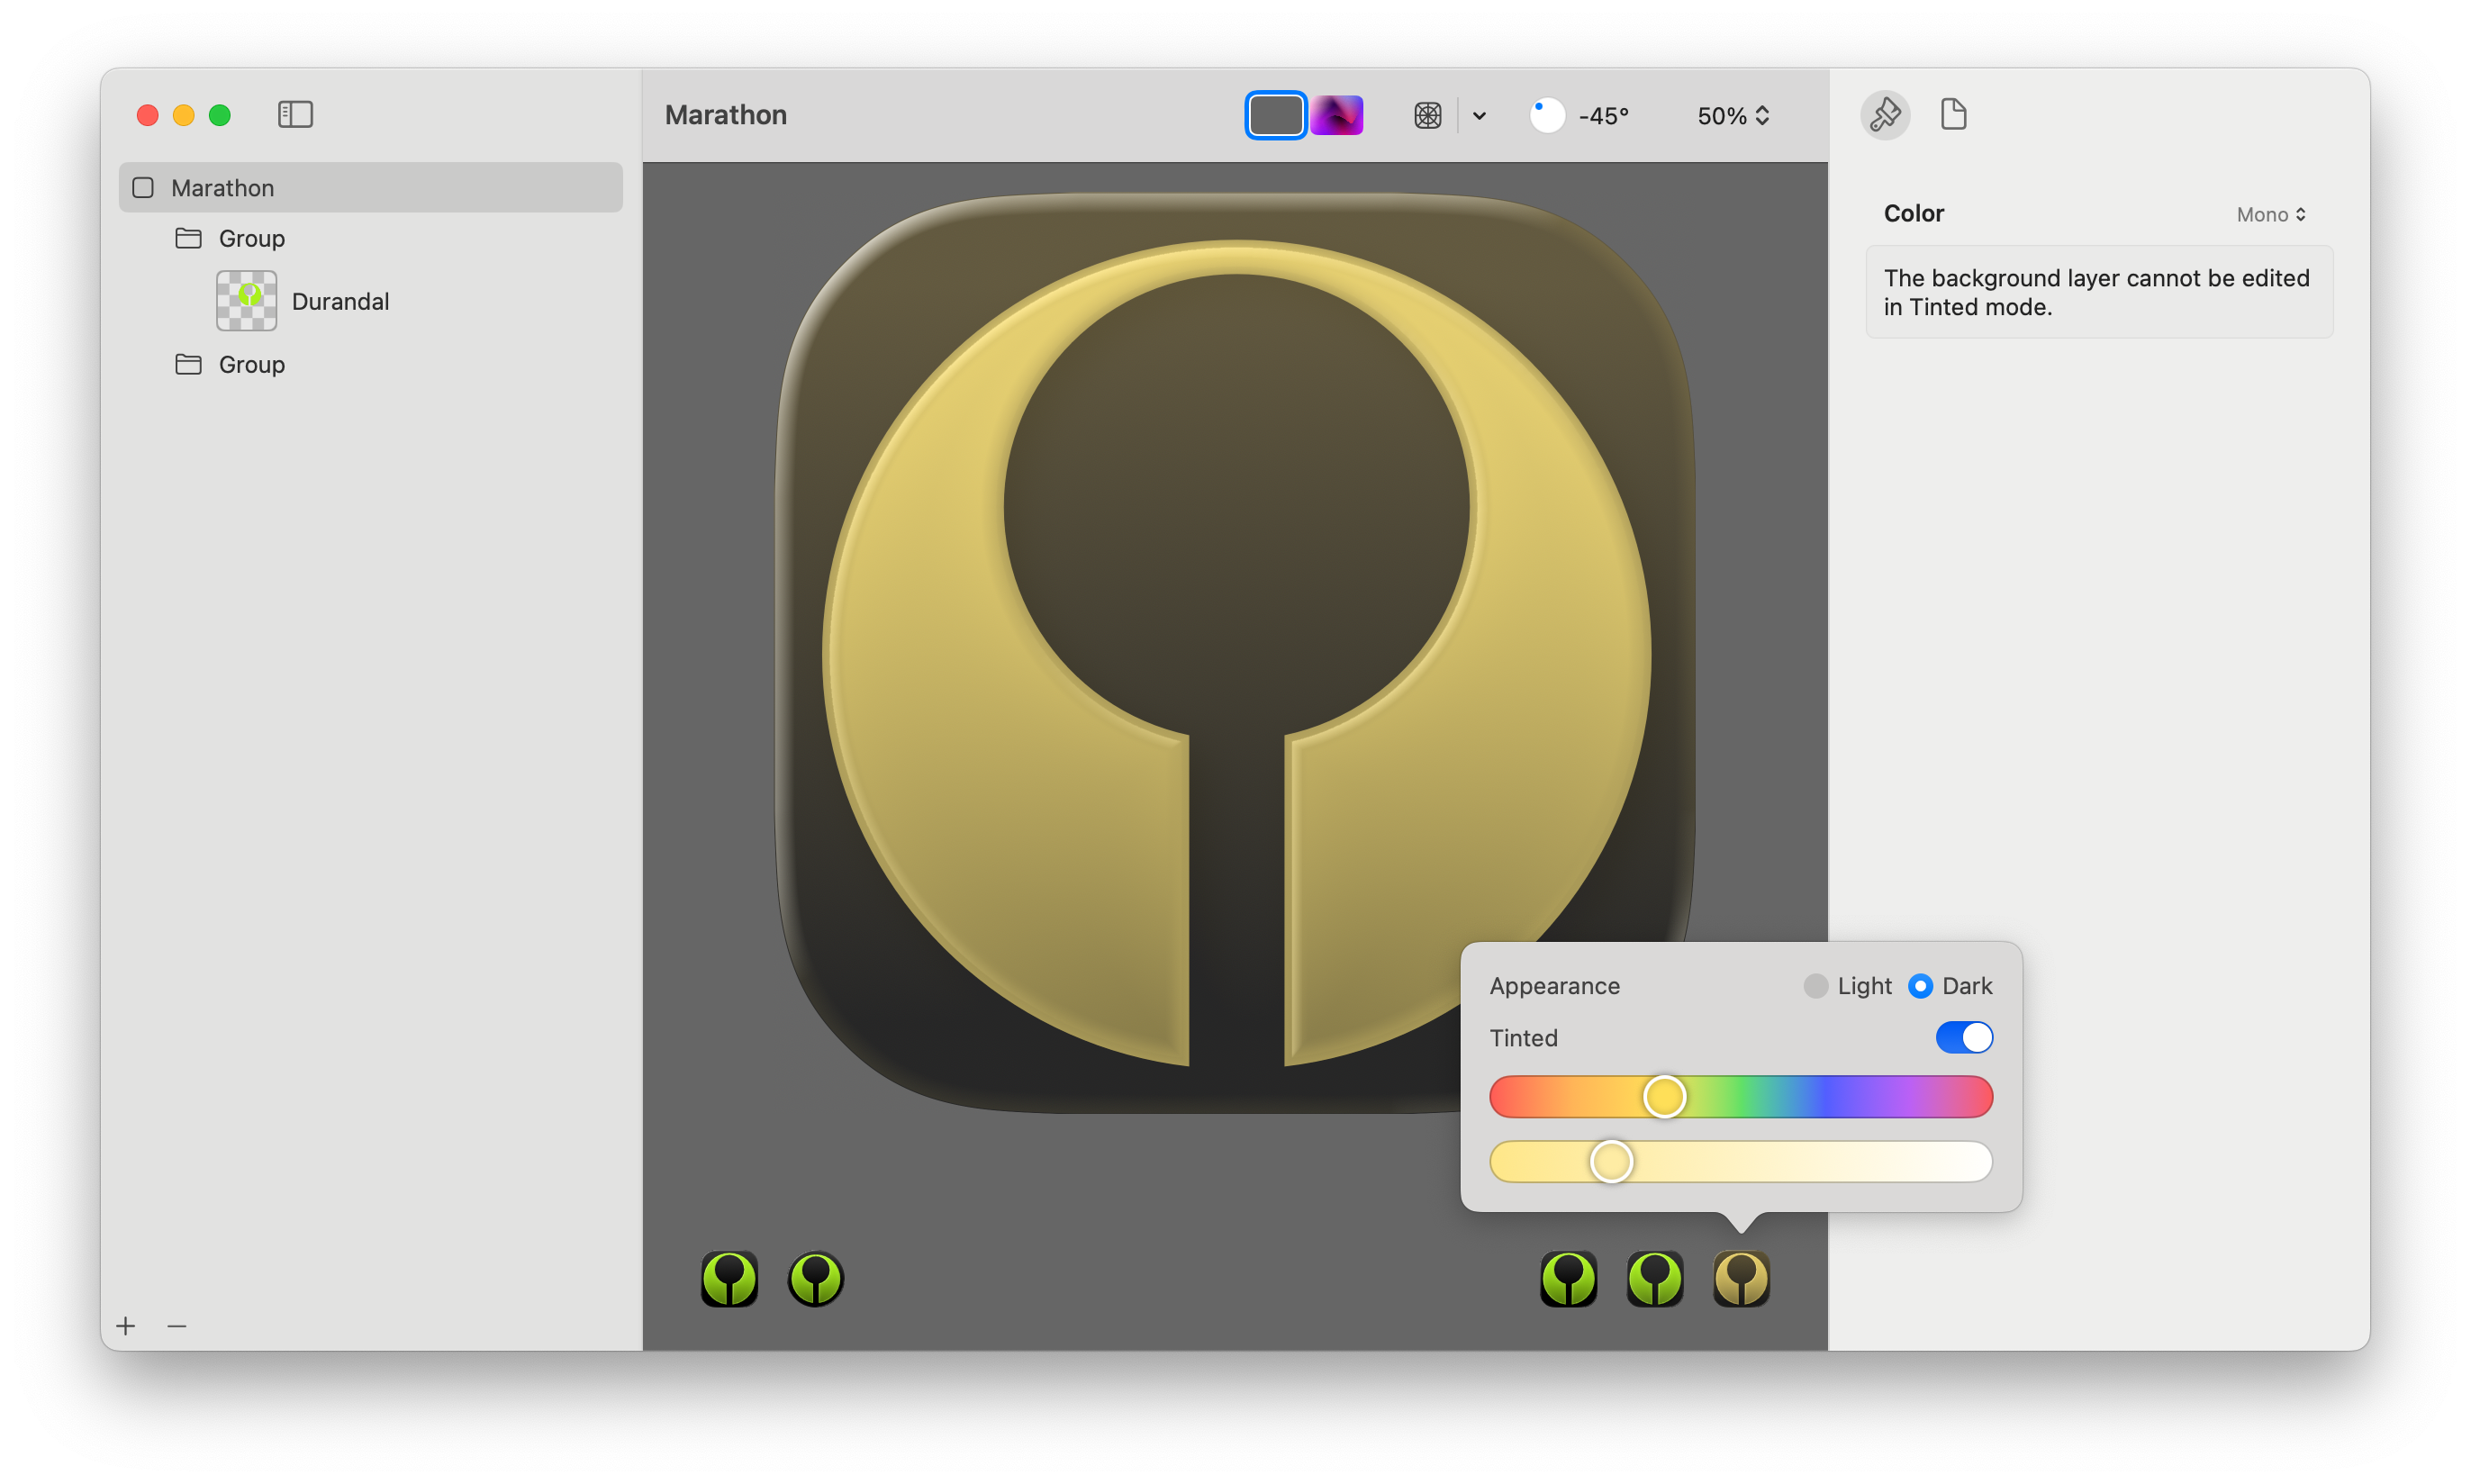Click the large Marathon icon preview

[1234, 652]
